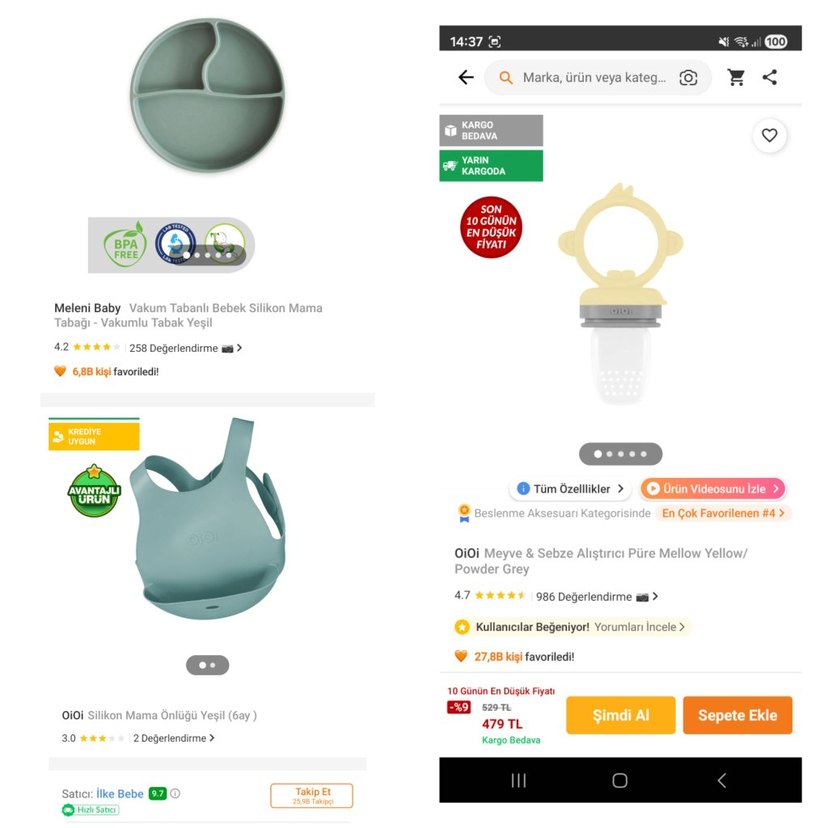Image resolution: width=828 pixels, height=828 pixels.
Task: Toggle the heart favorite button
Action: (769, 135)
